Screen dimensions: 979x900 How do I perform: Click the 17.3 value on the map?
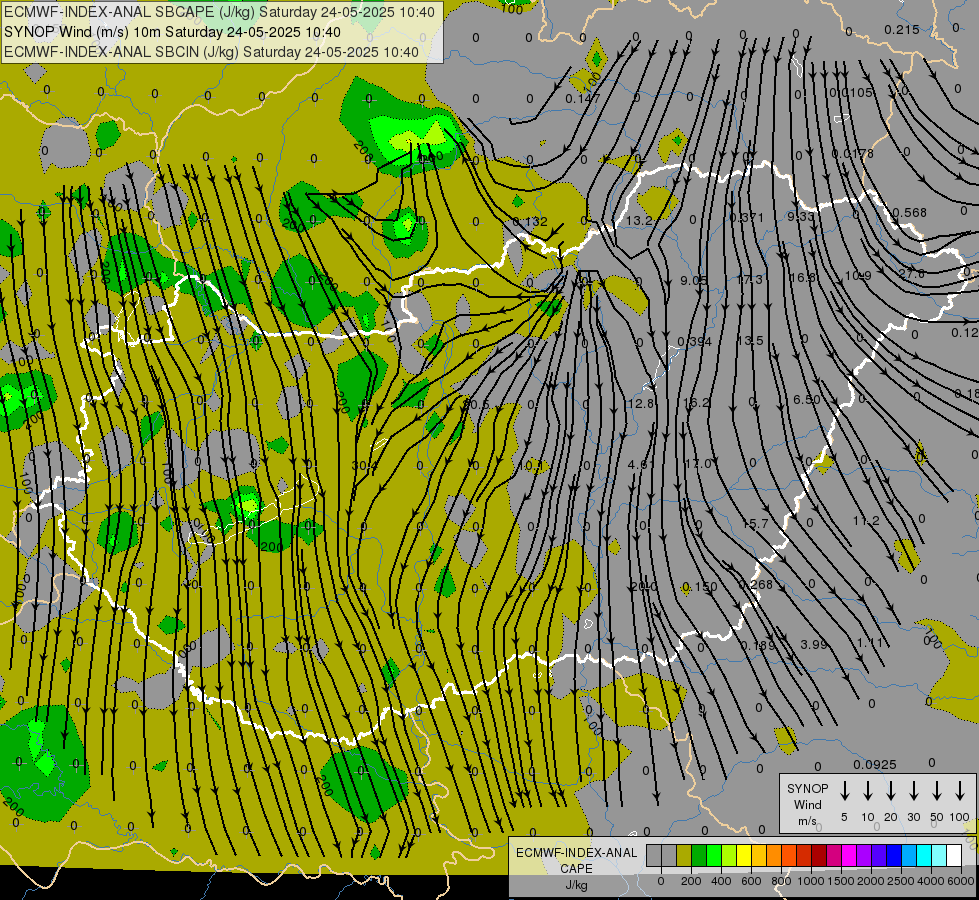749,280
